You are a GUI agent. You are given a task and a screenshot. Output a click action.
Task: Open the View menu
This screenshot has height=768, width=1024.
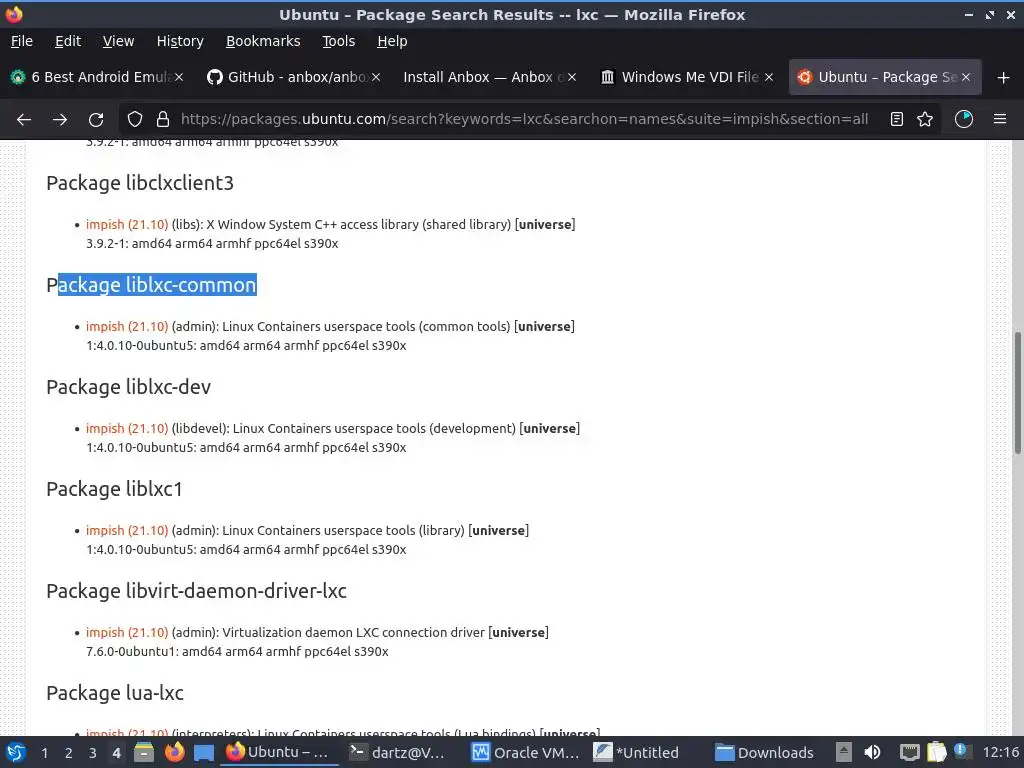(x=118, y=41)
